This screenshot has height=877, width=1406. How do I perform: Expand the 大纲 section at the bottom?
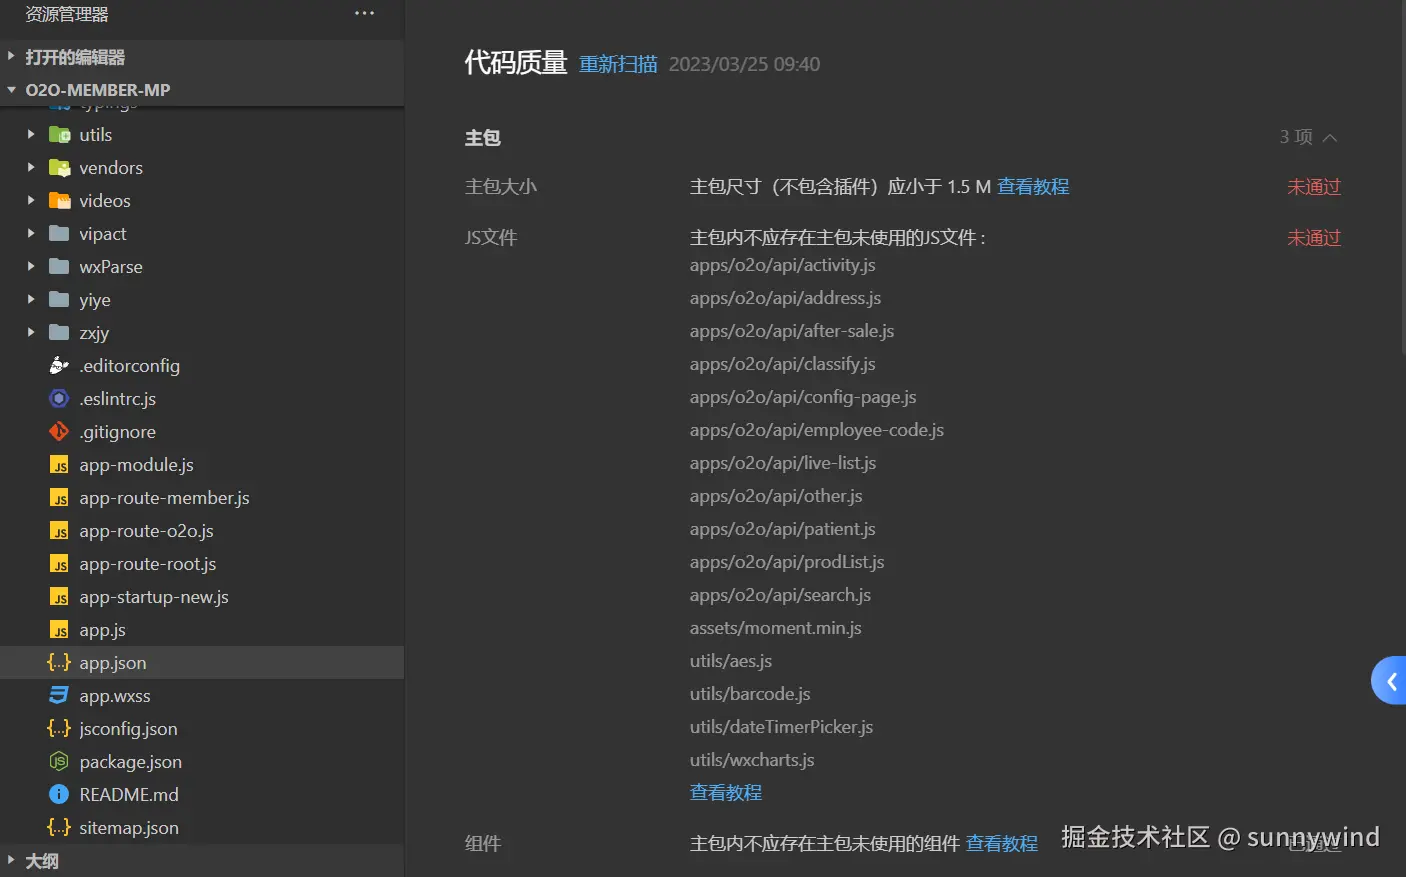click(10, 860)
